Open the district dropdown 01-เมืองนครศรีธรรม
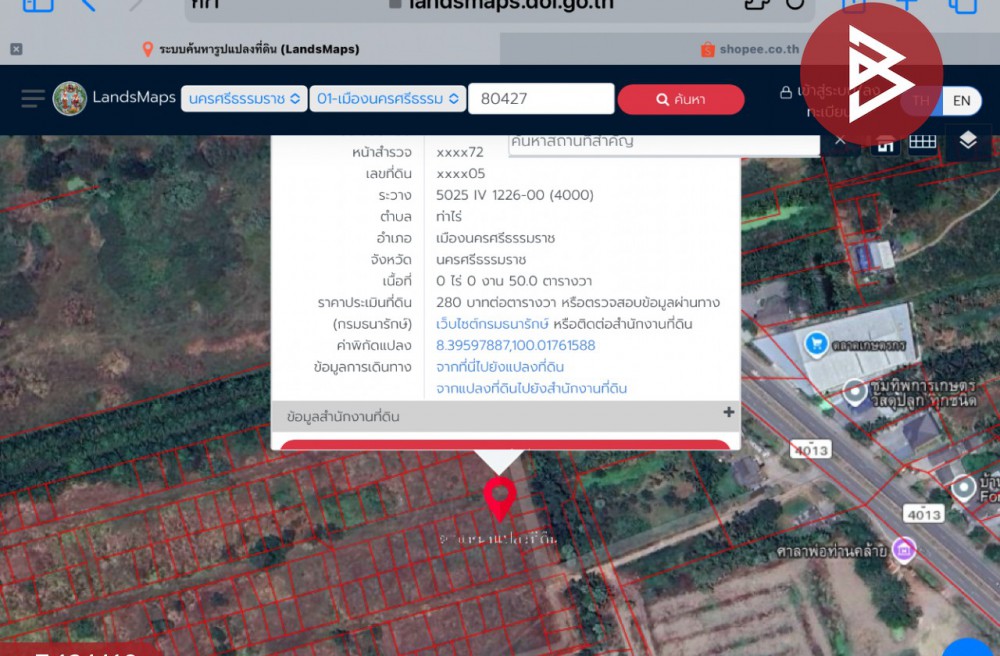 387,98
